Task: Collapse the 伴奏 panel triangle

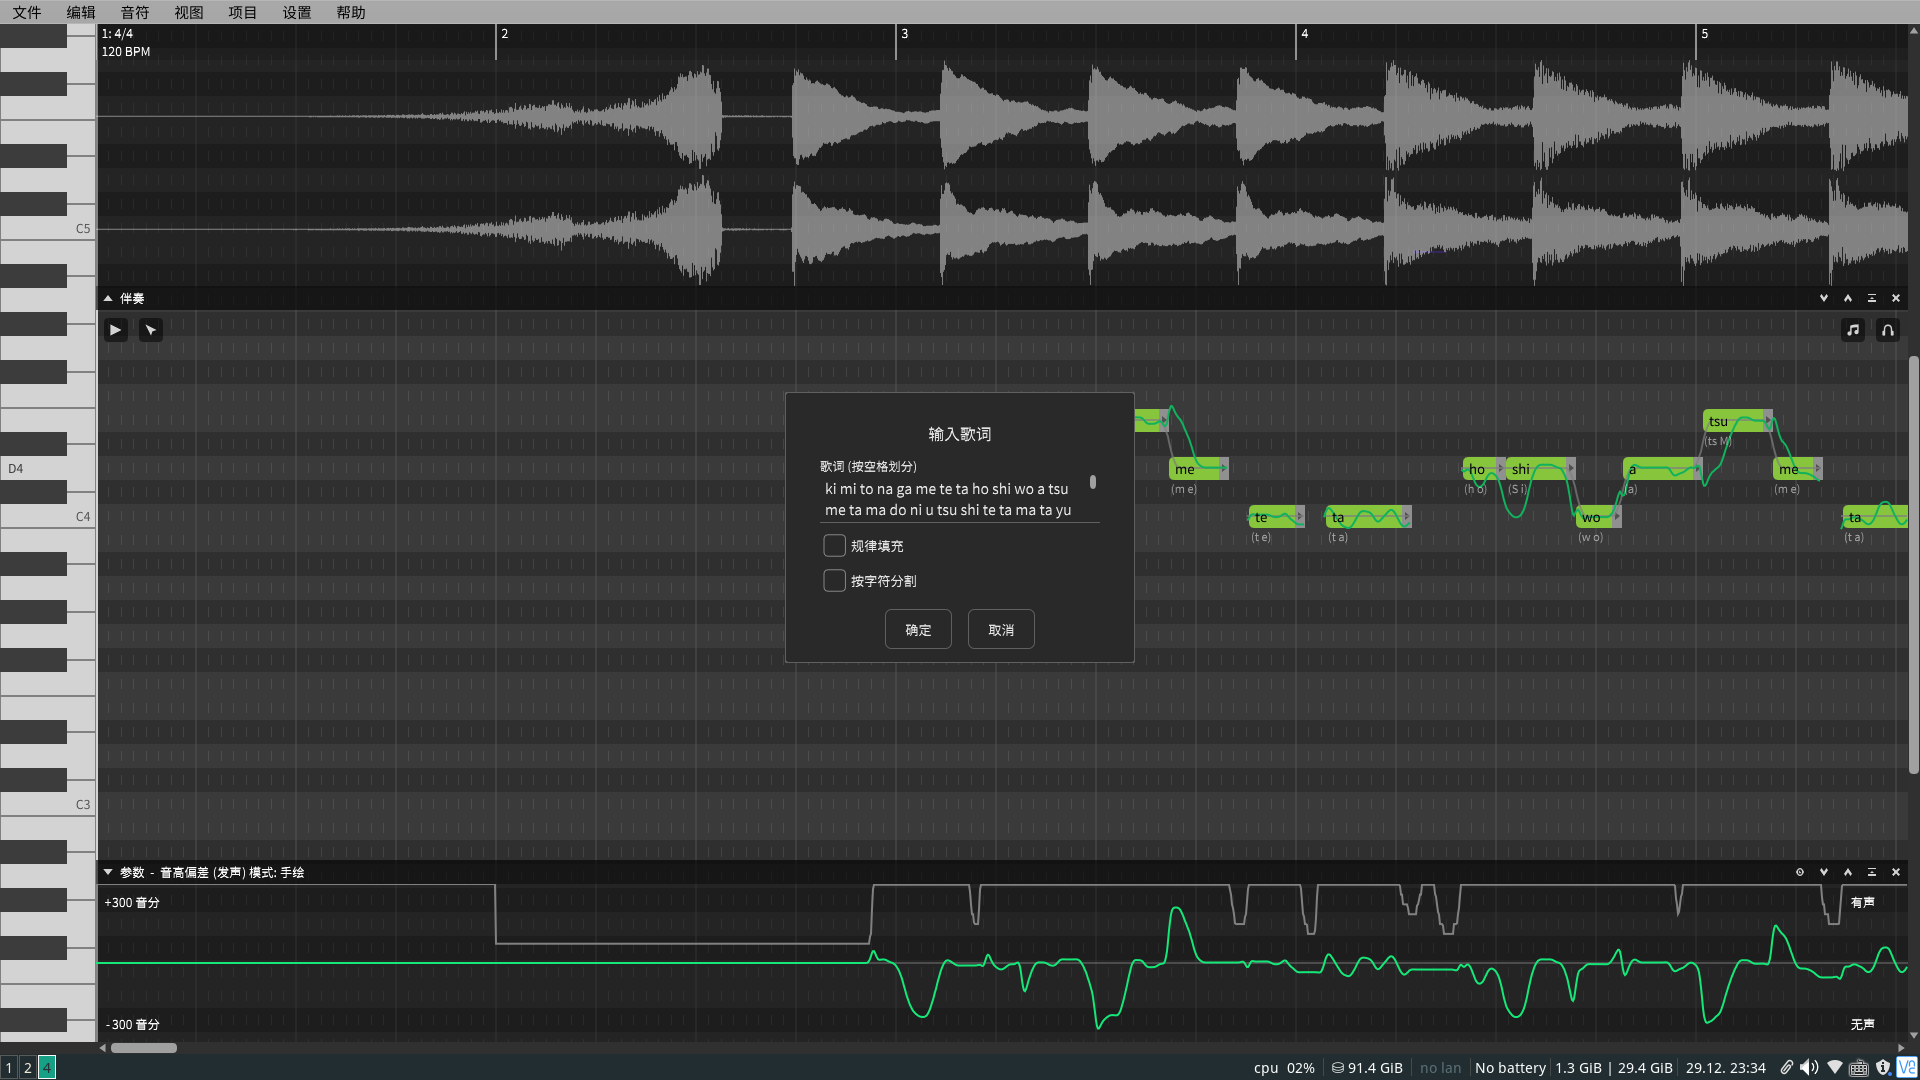Action: tap(108, 298)
